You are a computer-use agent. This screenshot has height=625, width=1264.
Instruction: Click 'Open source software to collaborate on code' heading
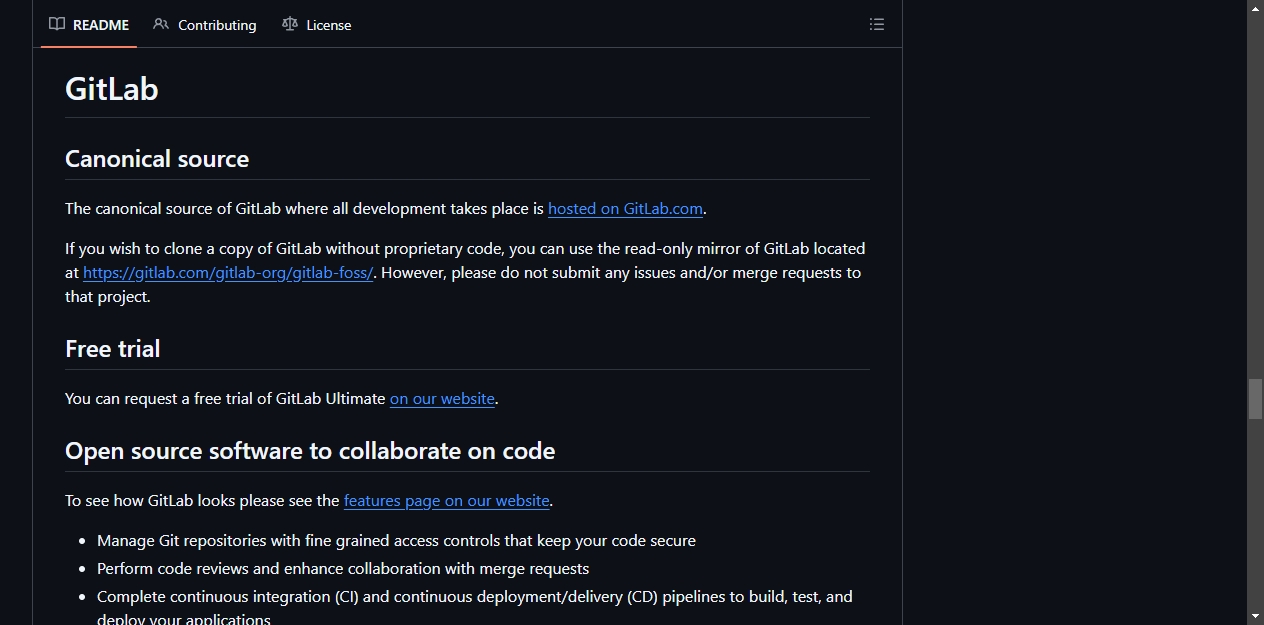[x=310, y=451]
